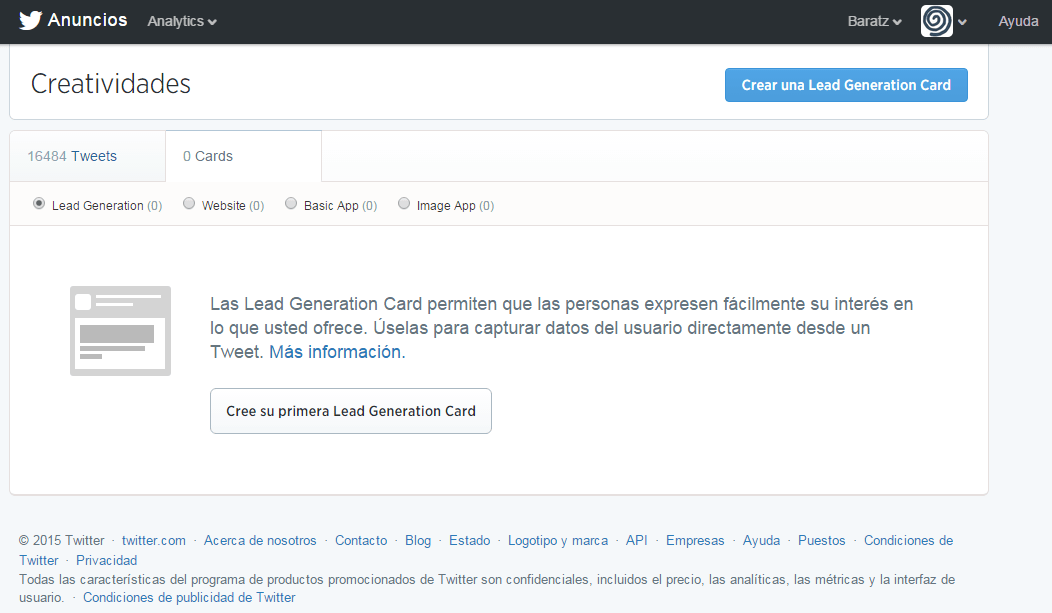
Task: Check the Estado footer link
Action: (x=470, y=541)
